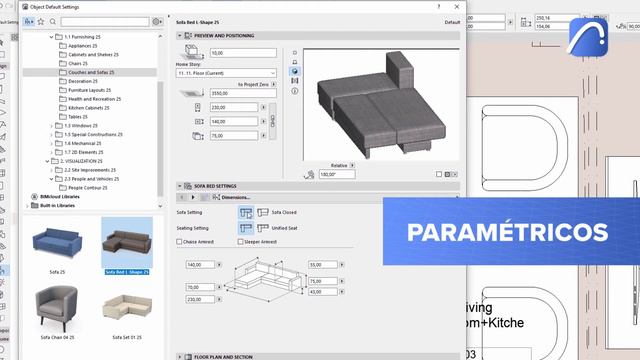
Task: Select the Sofa Closed setting icon
Action: pyautogui.click(x=262, y=213)
